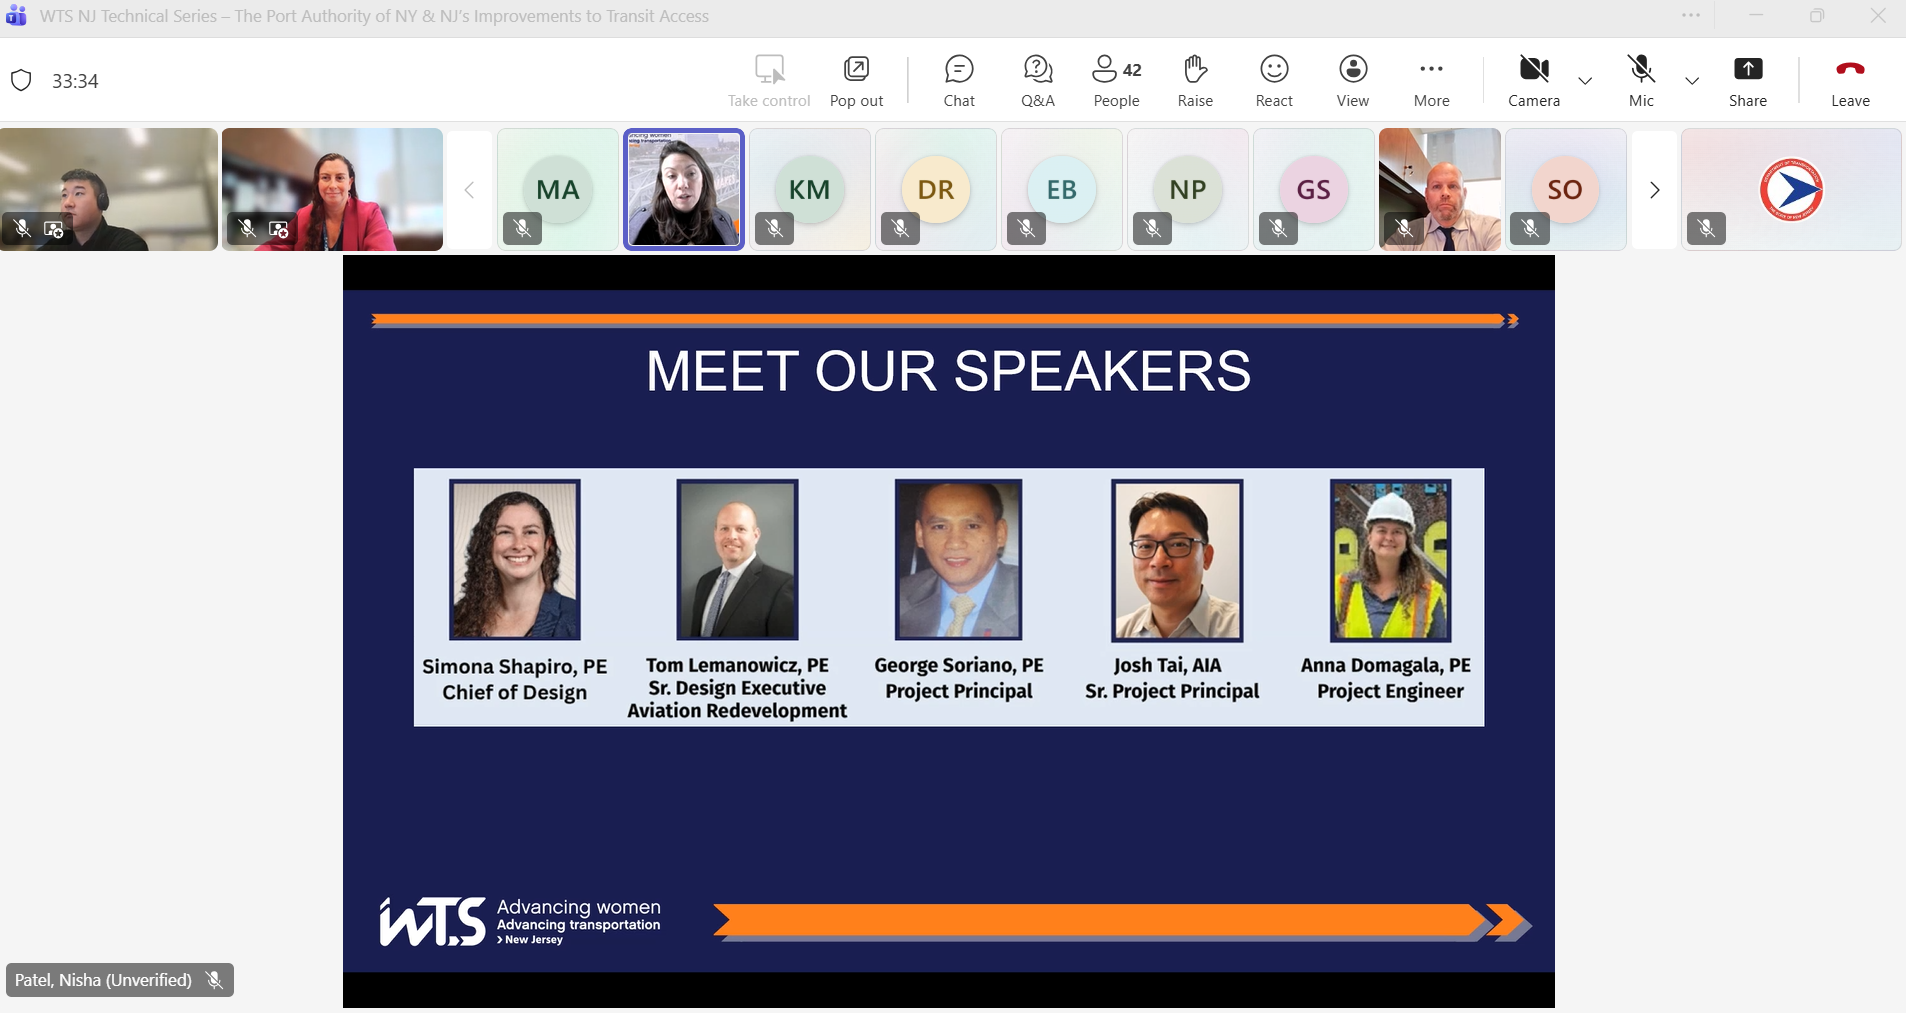The image size is (1906, 1013).
Task: Leave the meeting
Action: point(1850,80)
